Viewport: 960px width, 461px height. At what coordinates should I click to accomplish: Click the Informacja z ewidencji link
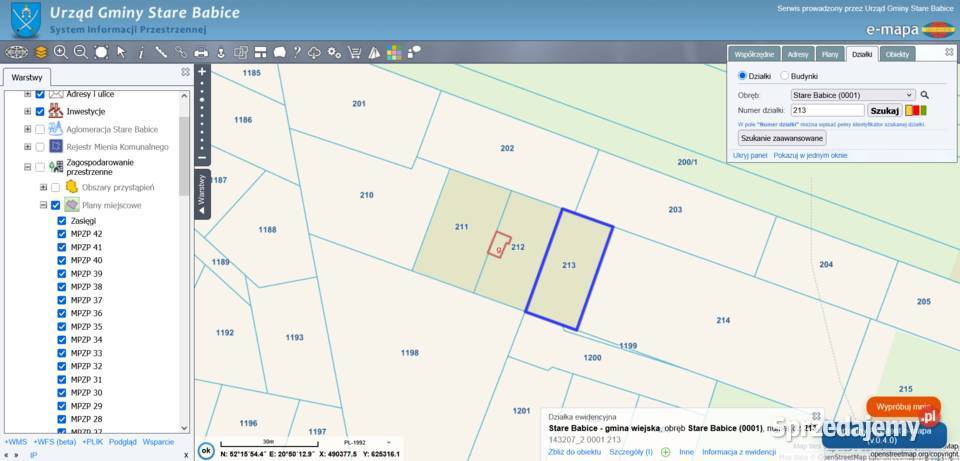pyautogui.click(x=739, y=452)
